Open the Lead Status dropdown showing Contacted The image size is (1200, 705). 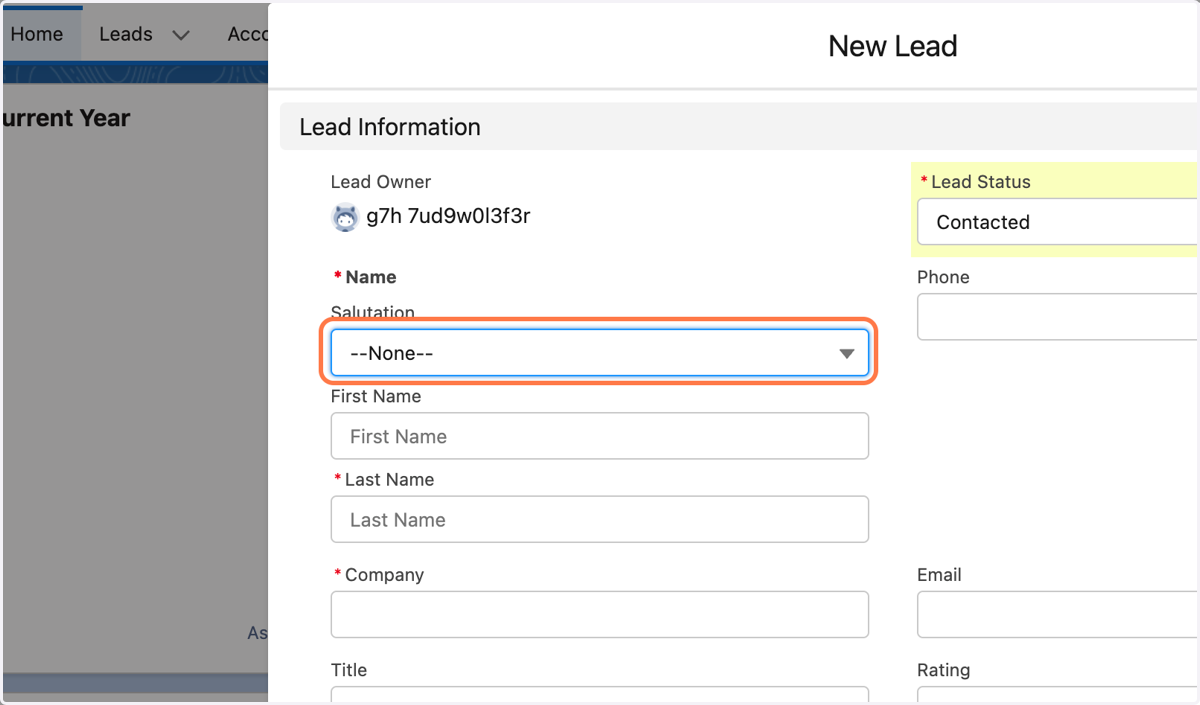1058,222
